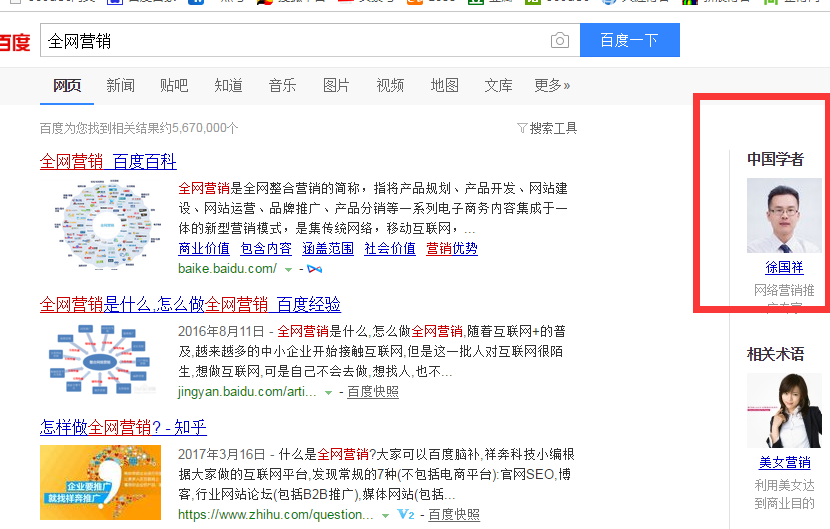This screenshot has width=830, height=529.
Task: Open the 徐国祥 name link
Action: point(784,267)
